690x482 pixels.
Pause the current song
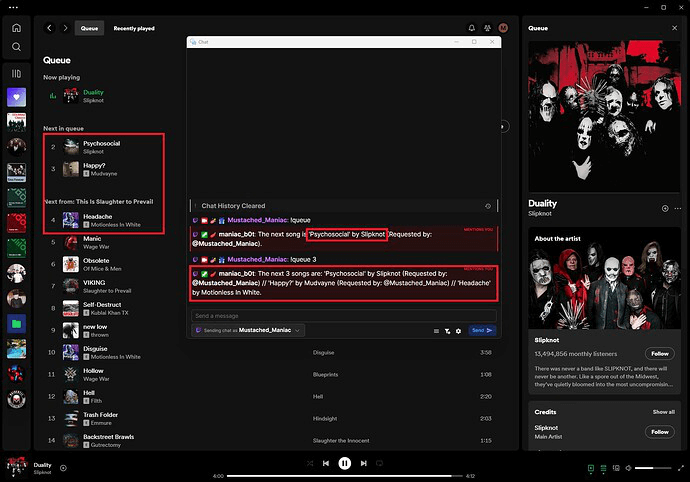(345, 463)
